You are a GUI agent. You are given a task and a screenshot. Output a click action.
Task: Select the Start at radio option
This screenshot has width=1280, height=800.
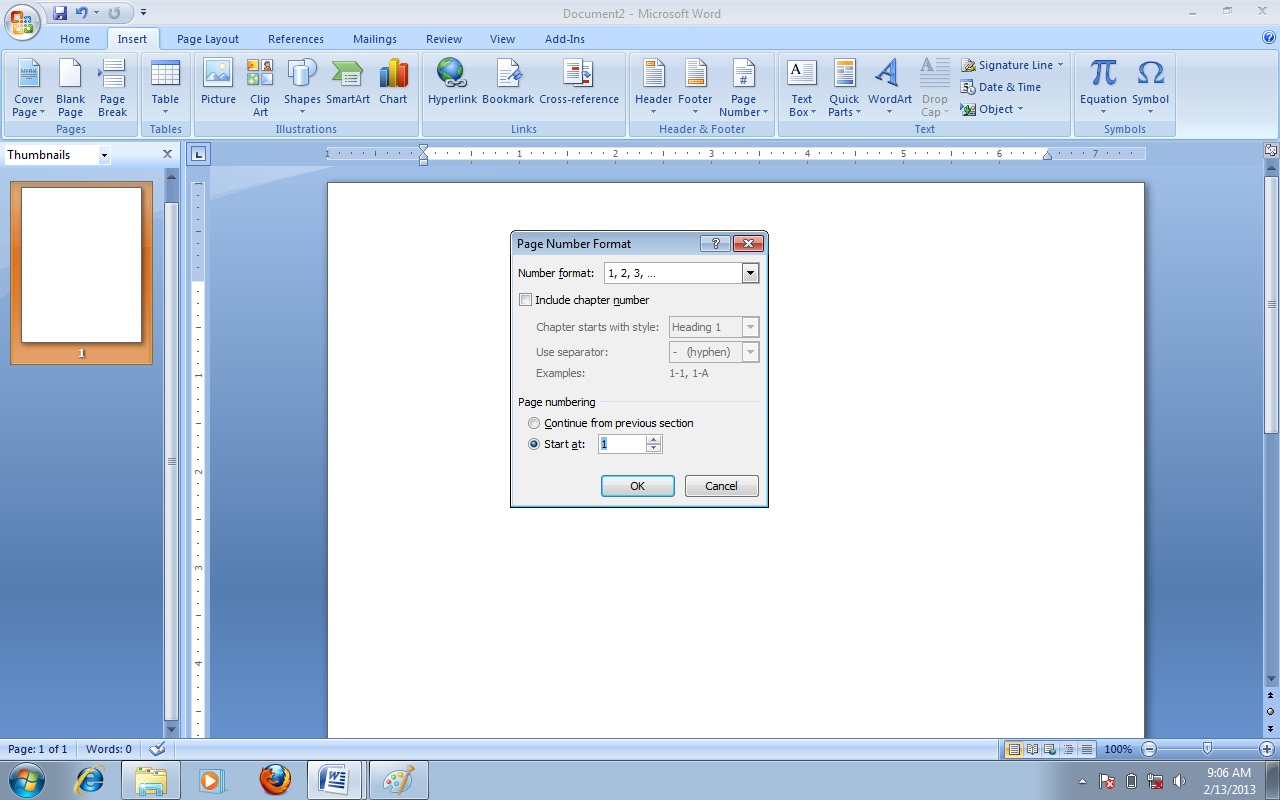pos(534,444)
